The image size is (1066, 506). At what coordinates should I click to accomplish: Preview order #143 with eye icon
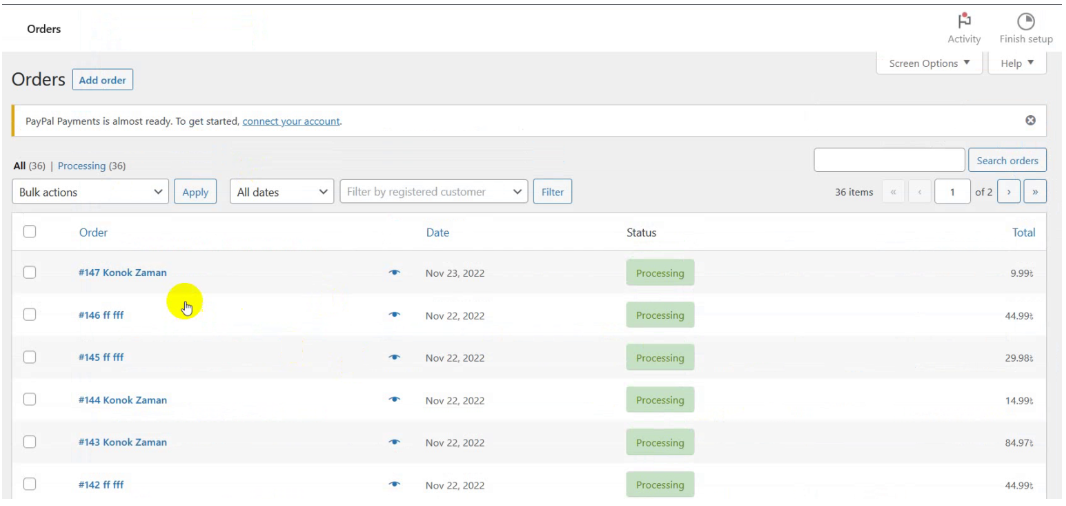[394, 442]
